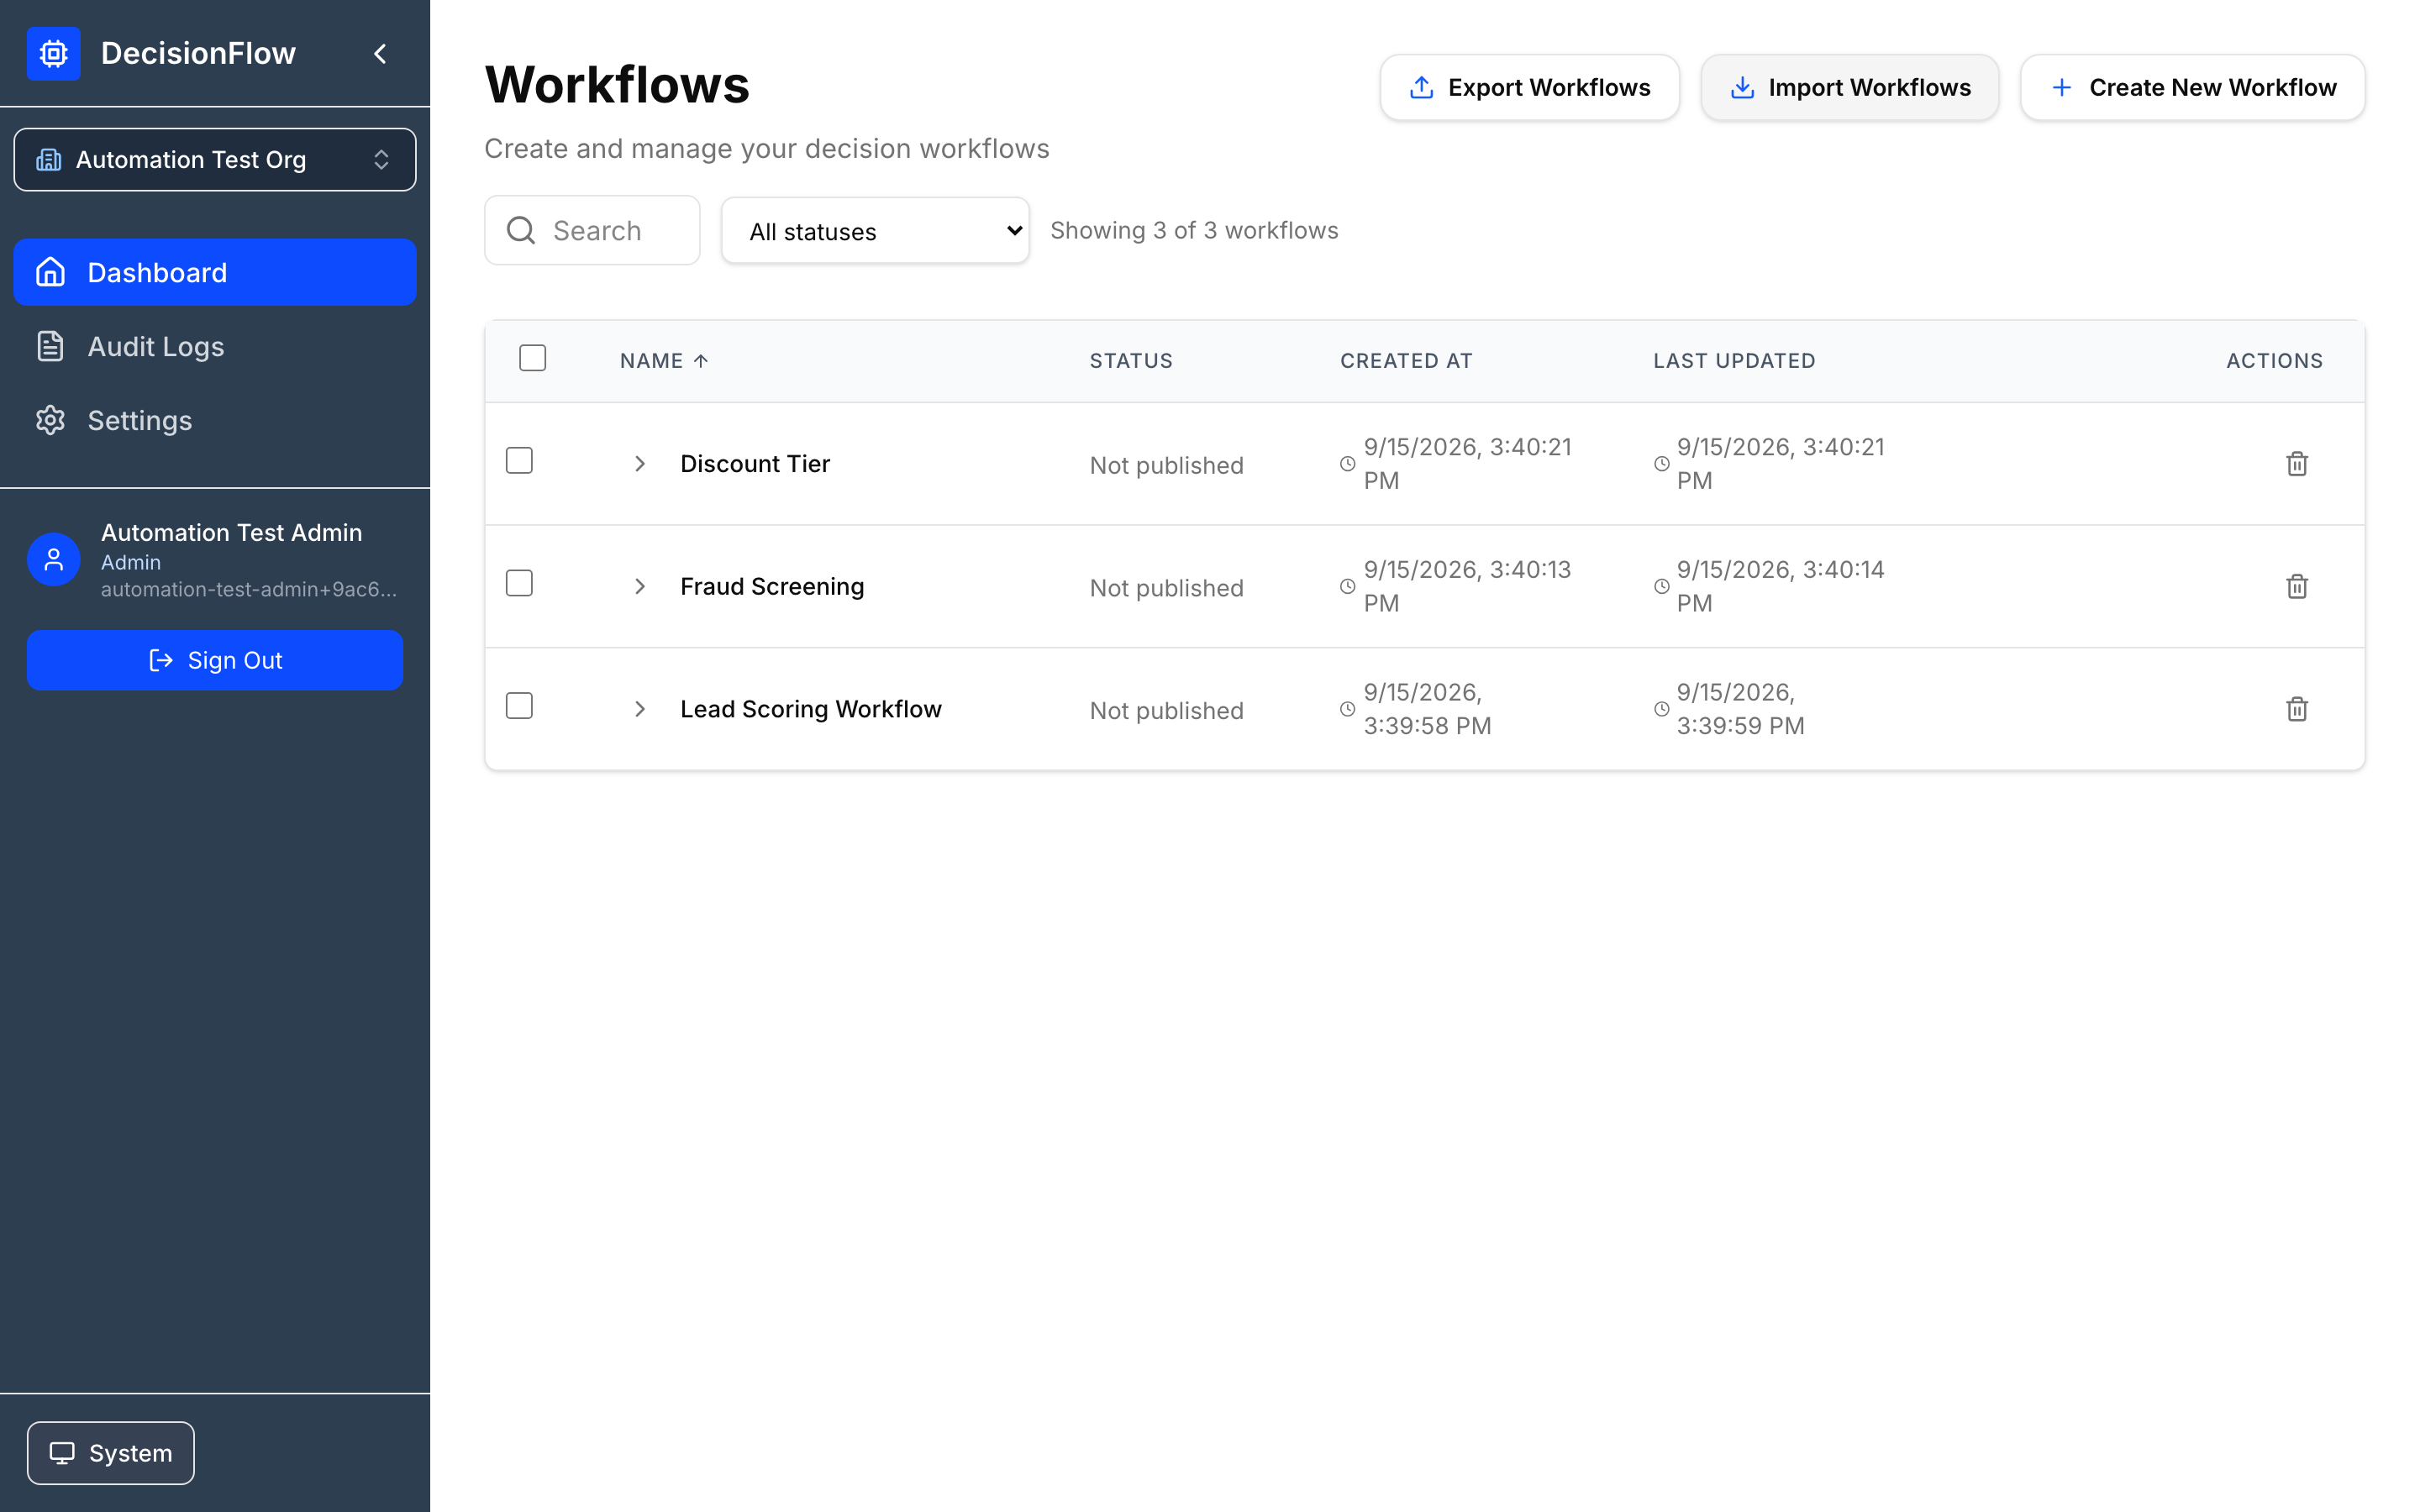Open the Fraud Screening workflow name

tap(772, 587)
